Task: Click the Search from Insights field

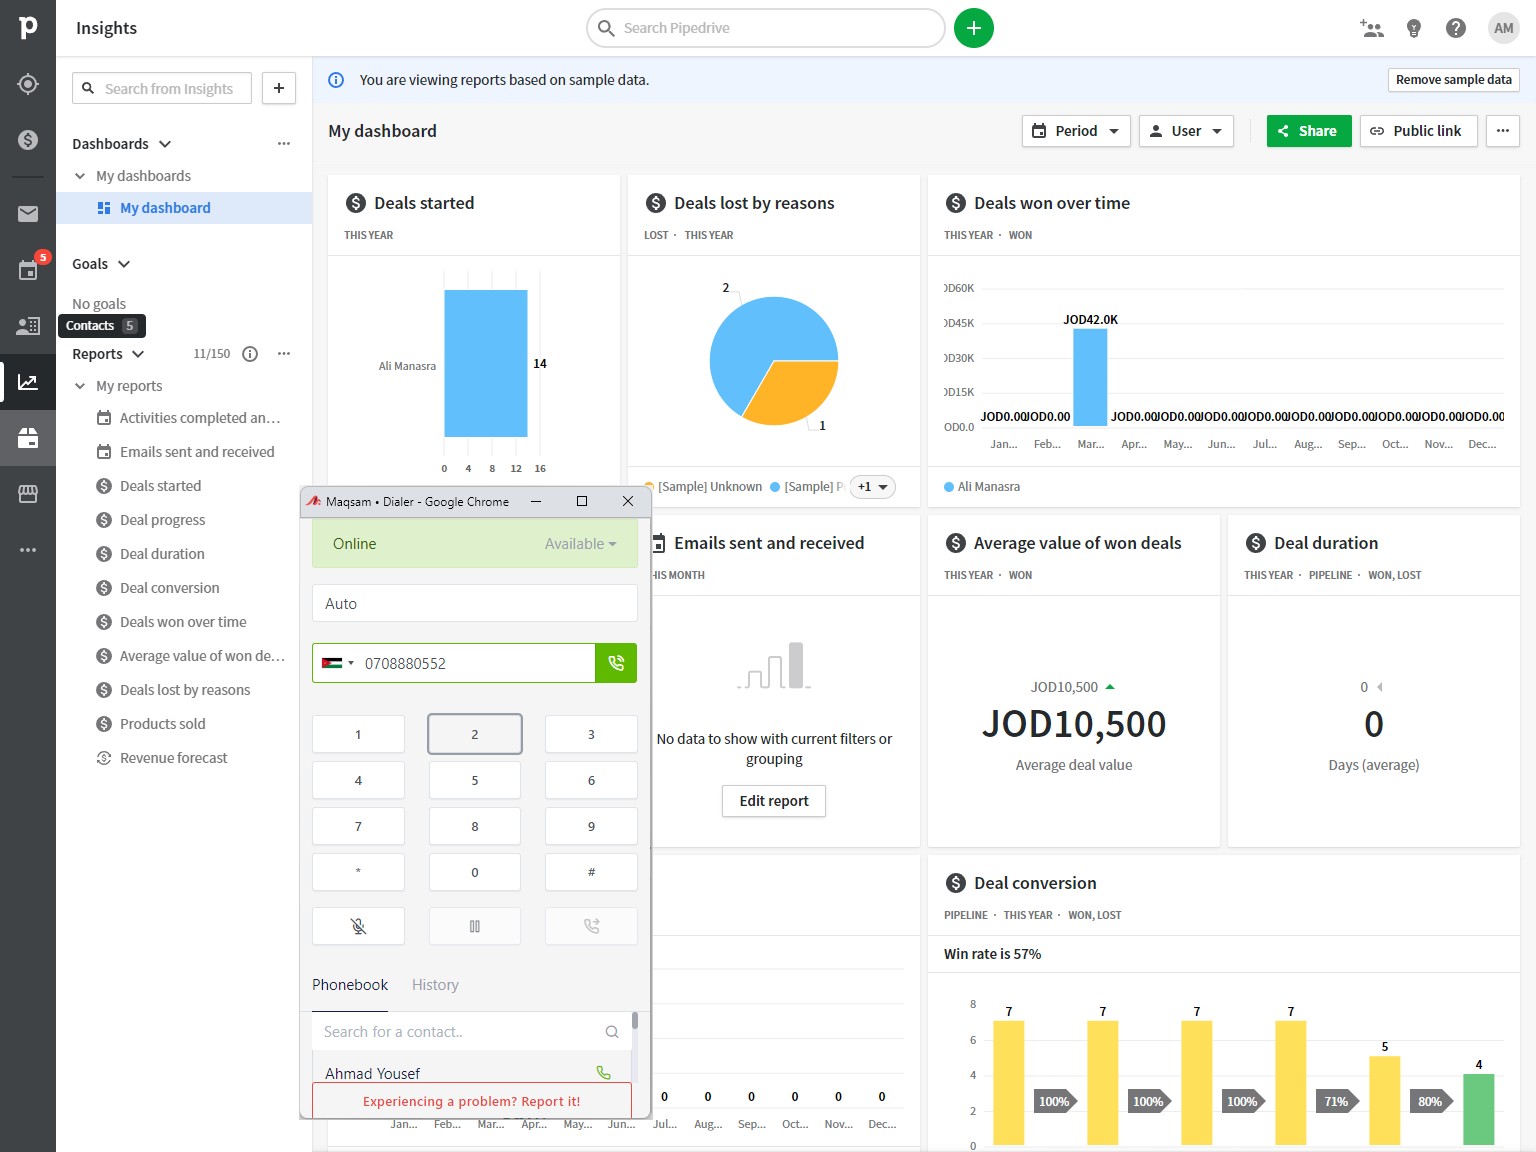Action: click(162, 88)
